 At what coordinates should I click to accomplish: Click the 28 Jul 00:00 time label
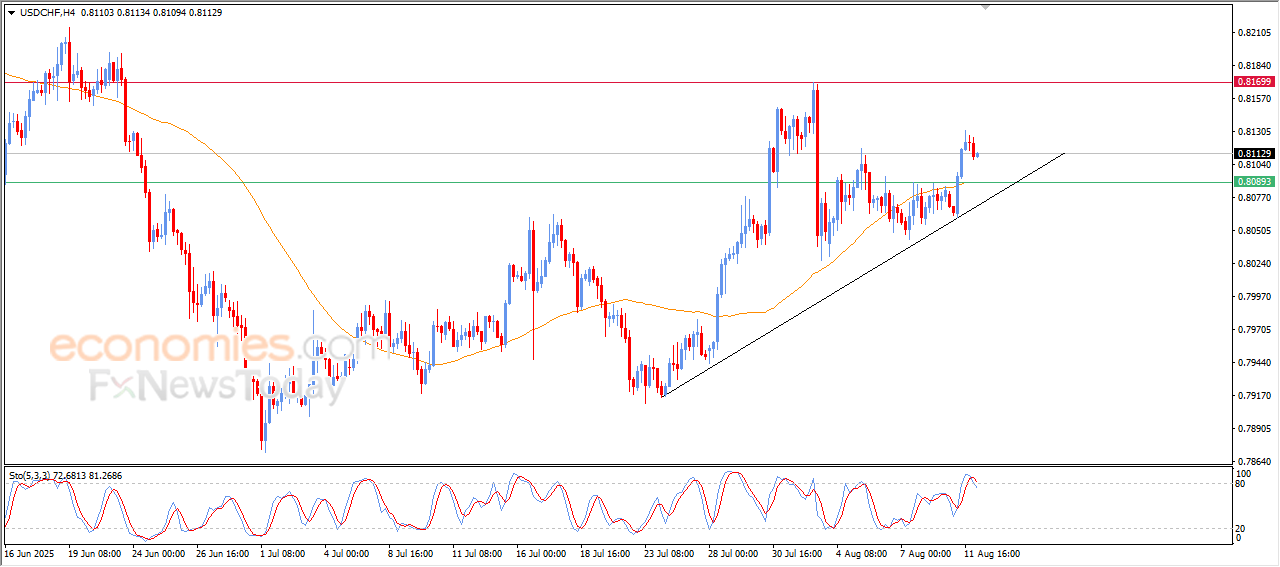tap(734, 553)
